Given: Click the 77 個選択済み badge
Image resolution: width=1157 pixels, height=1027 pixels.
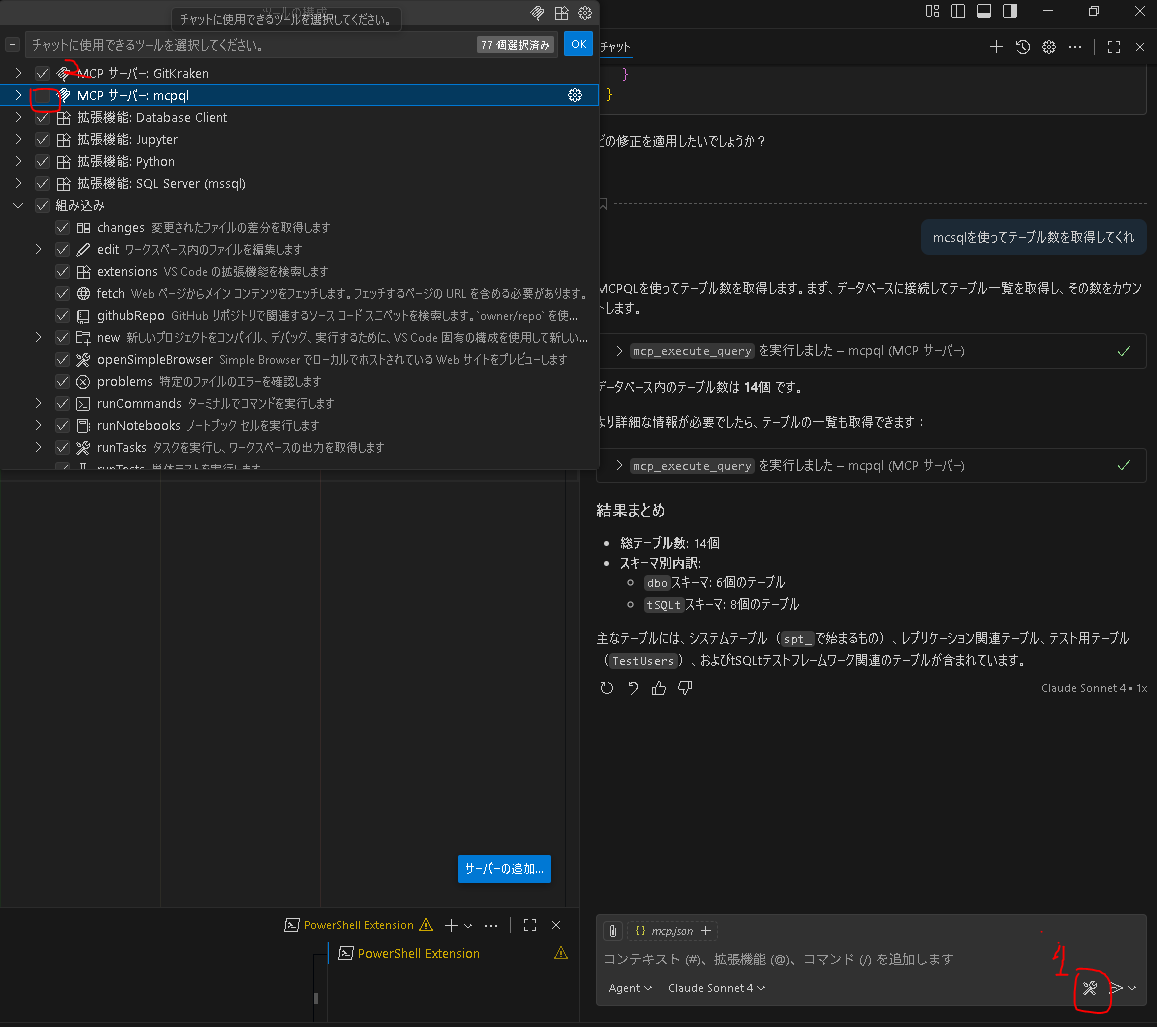Looking at the screenshot, I should pyautogui.click(x=515, y=45).
